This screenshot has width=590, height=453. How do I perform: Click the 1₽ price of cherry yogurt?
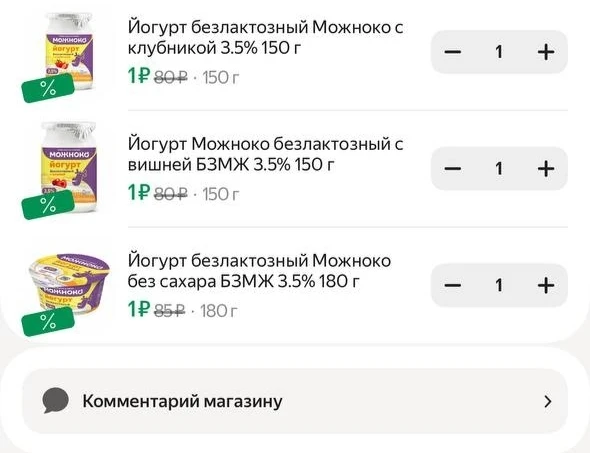pyautogui.click(x=139, y=192)
